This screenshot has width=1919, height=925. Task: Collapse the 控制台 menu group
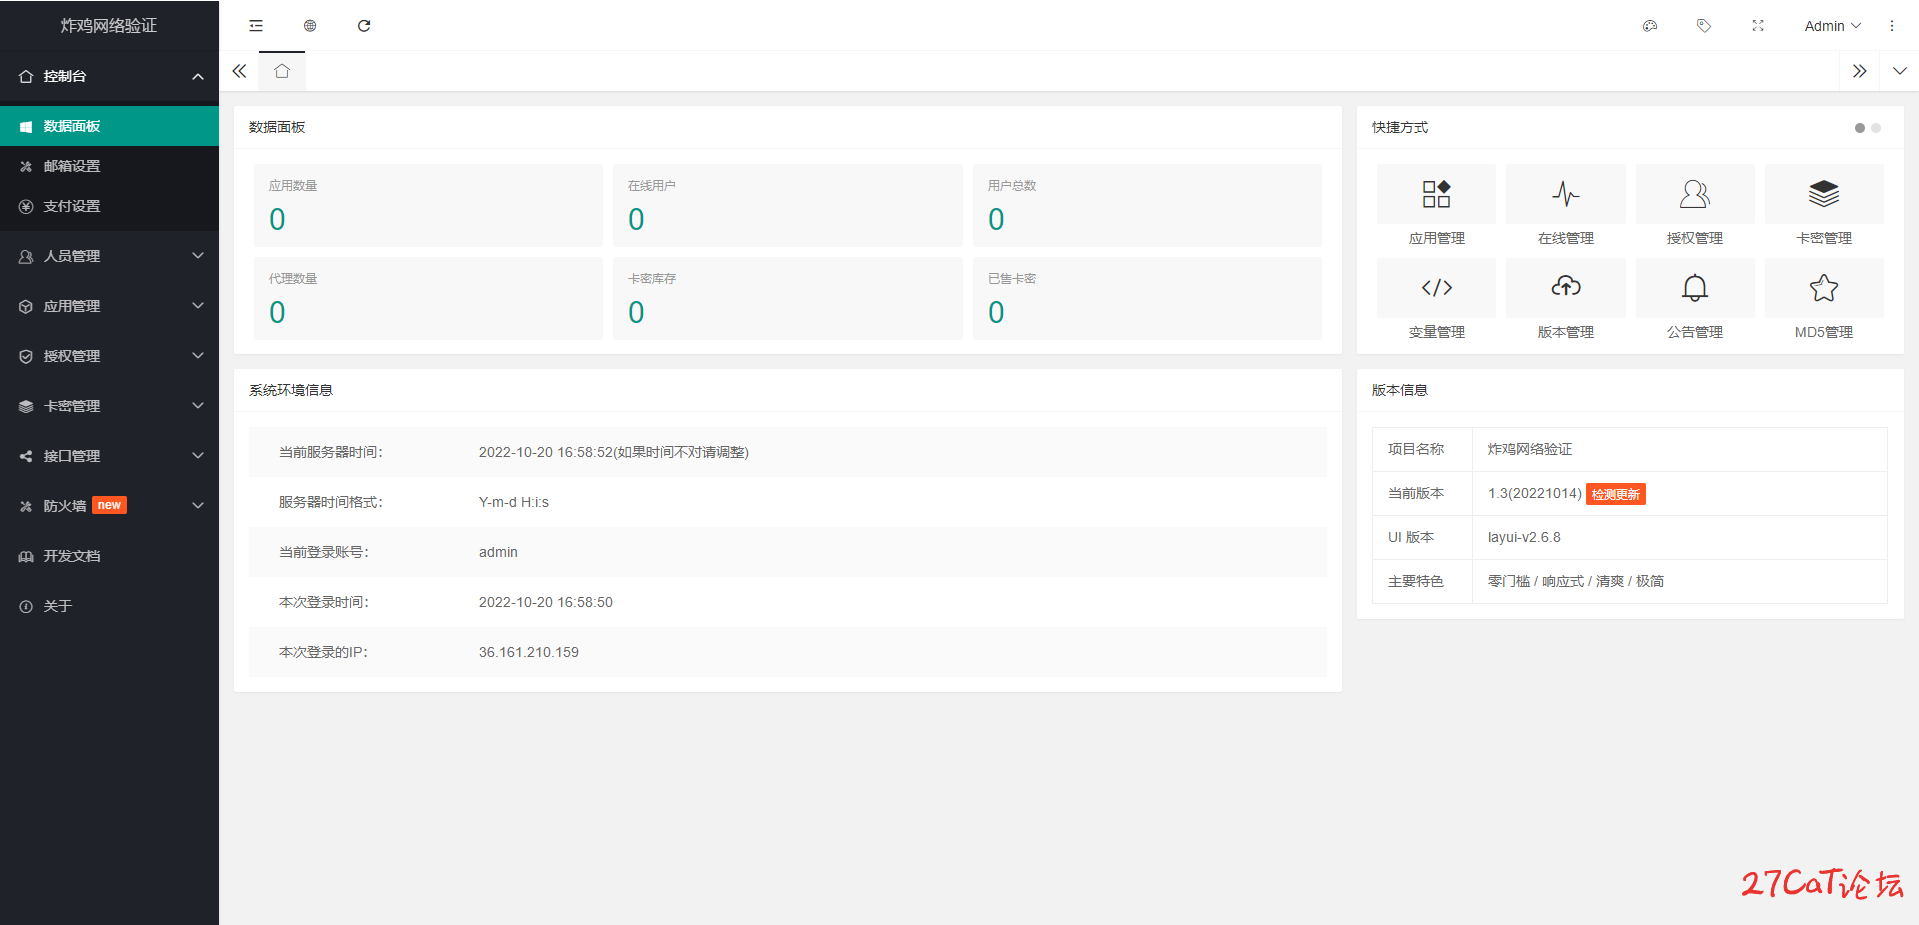[110, 76]
